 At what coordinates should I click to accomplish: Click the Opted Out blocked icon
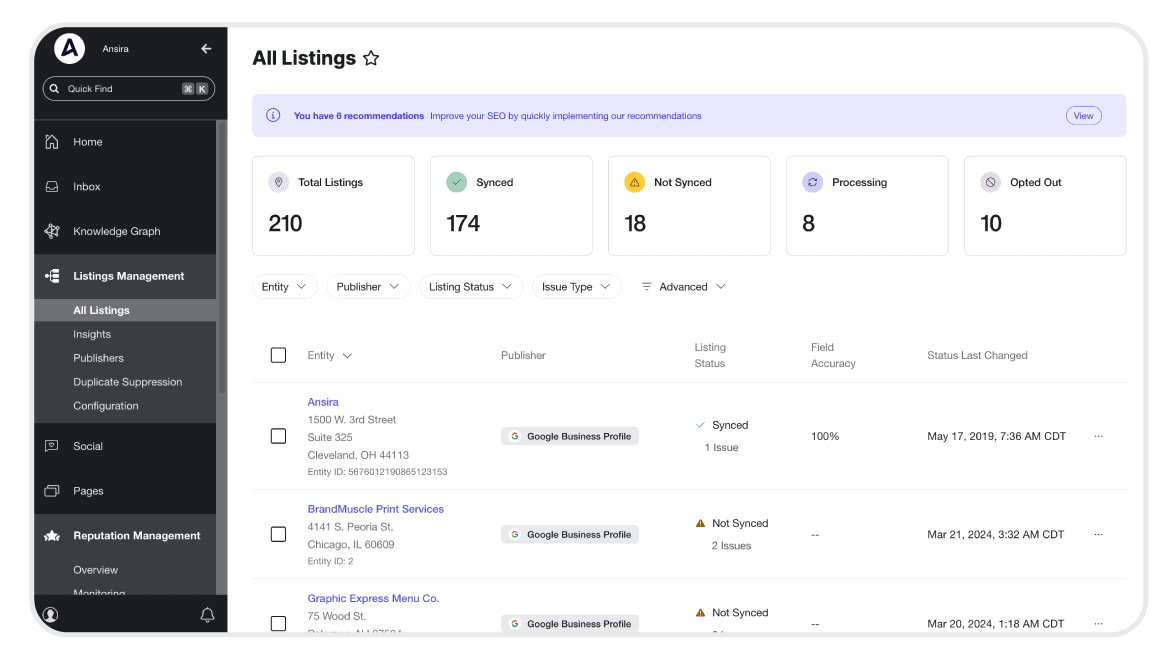tap(990, 182)
